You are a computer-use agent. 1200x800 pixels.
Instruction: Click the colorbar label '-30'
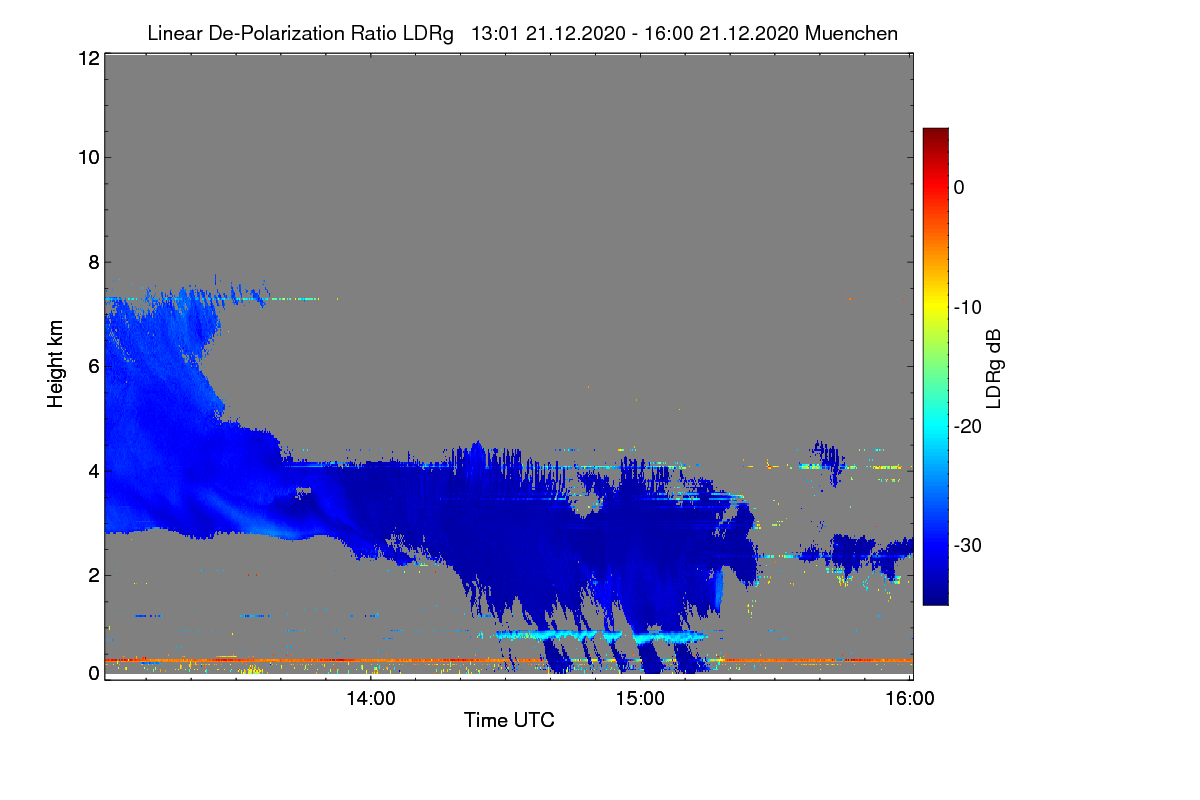[966, 545]
